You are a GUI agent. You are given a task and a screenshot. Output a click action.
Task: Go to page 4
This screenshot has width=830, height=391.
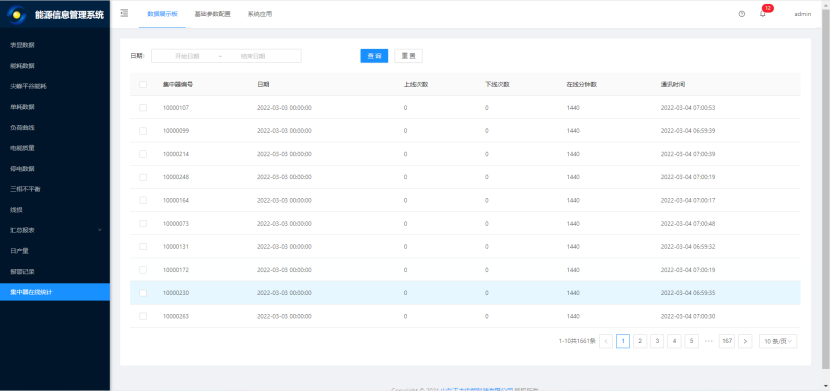pos(674,341)
